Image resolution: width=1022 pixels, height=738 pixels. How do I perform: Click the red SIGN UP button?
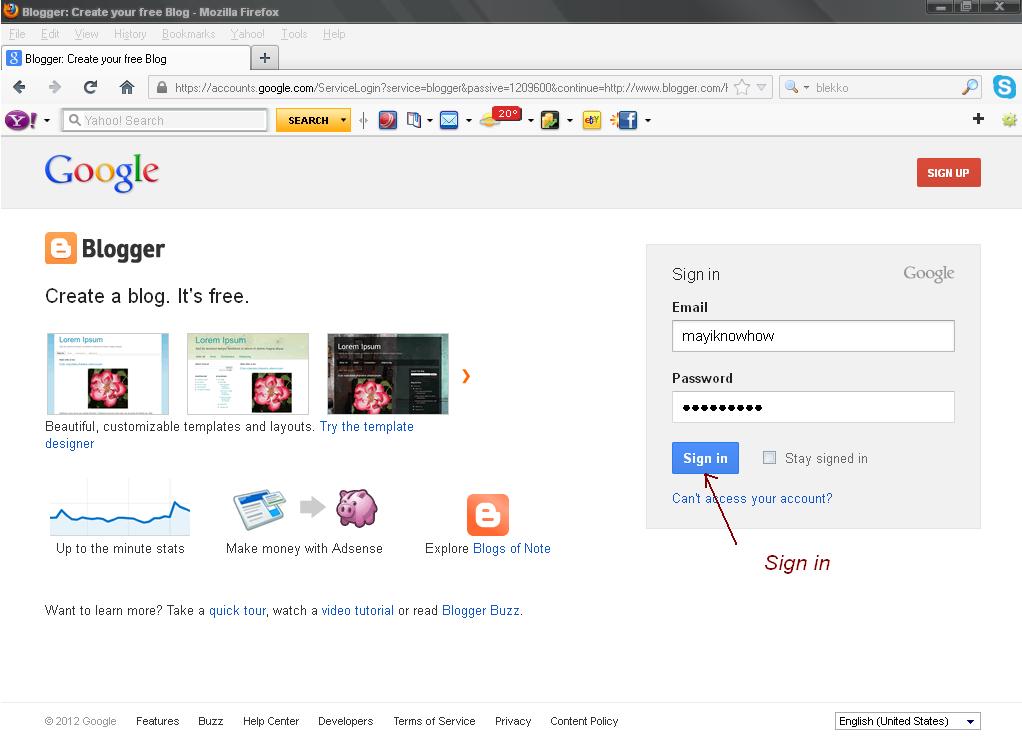(x=948, y=173)
